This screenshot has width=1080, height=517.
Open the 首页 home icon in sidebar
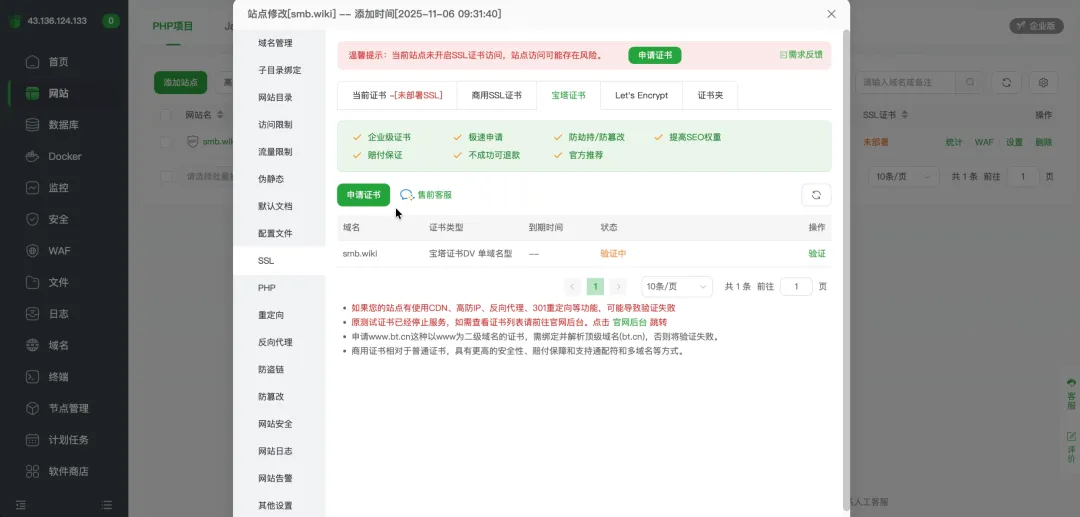(x=32, y=62)
